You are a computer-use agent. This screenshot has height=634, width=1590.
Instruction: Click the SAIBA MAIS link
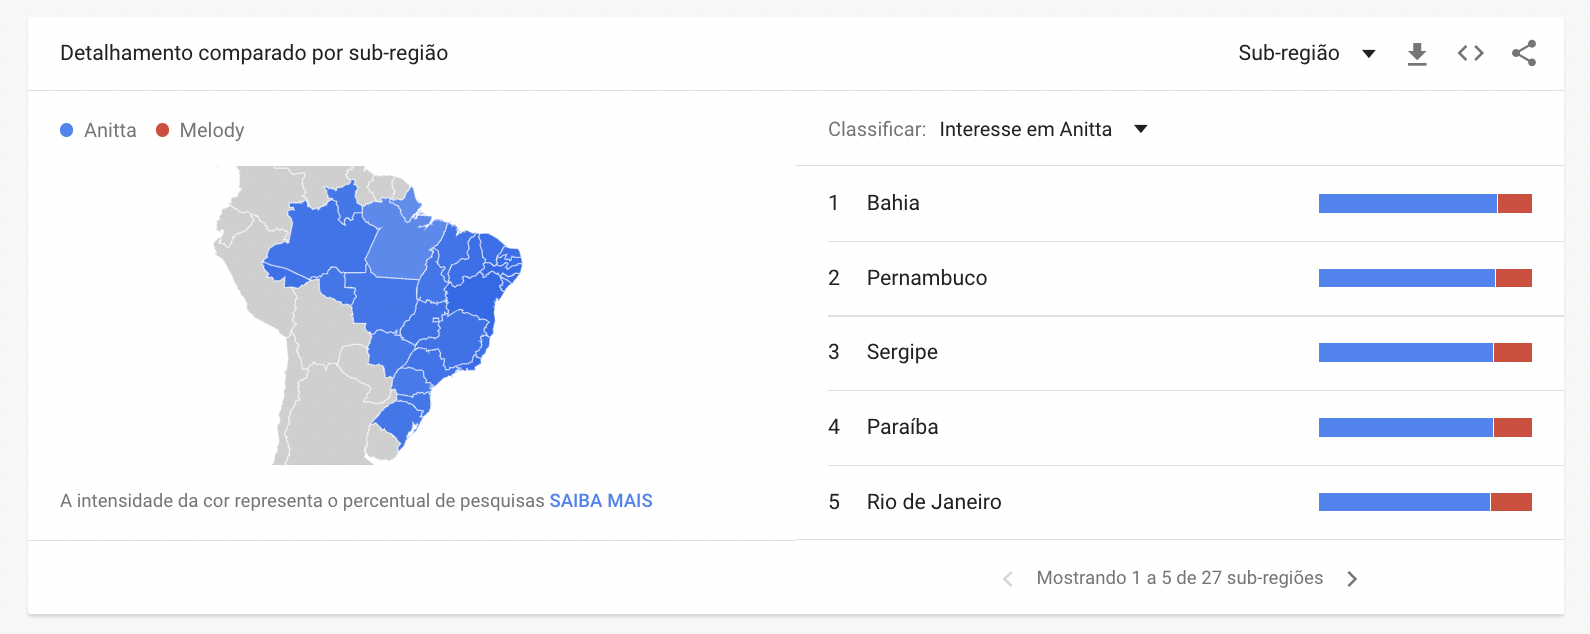tap(600, 500)
